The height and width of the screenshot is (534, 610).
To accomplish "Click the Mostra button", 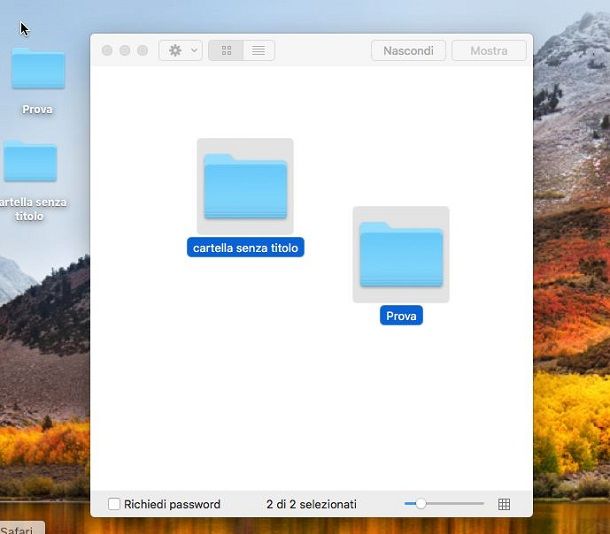I will [x=489, y=51].
